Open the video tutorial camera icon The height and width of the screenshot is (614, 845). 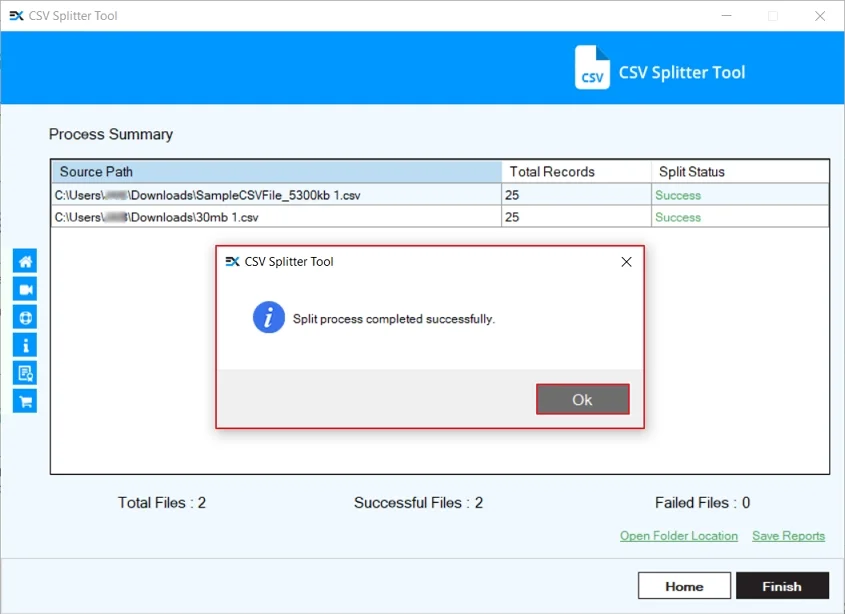[25, 289]
